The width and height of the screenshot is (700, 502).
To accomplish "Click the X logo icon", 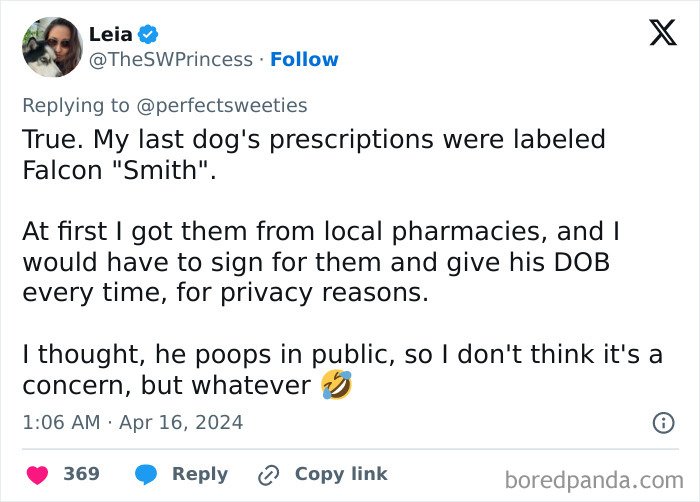I will (x=662, y=32).
